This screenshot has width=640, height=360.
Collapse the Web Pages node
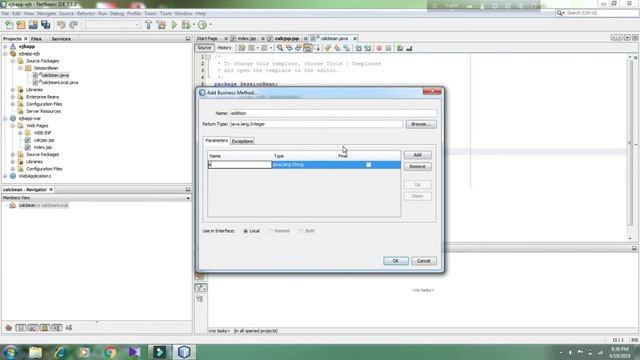(13, 126)
